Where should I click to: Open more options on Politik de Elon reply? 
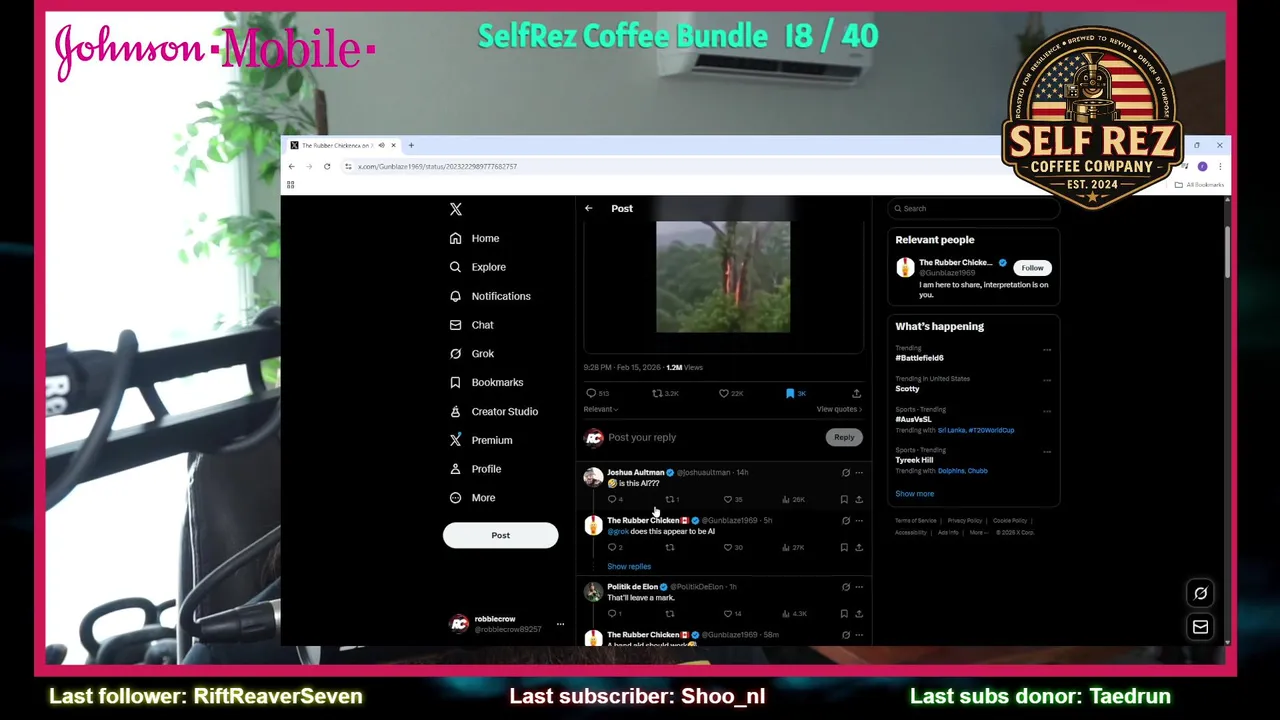[x=859, y=587]
